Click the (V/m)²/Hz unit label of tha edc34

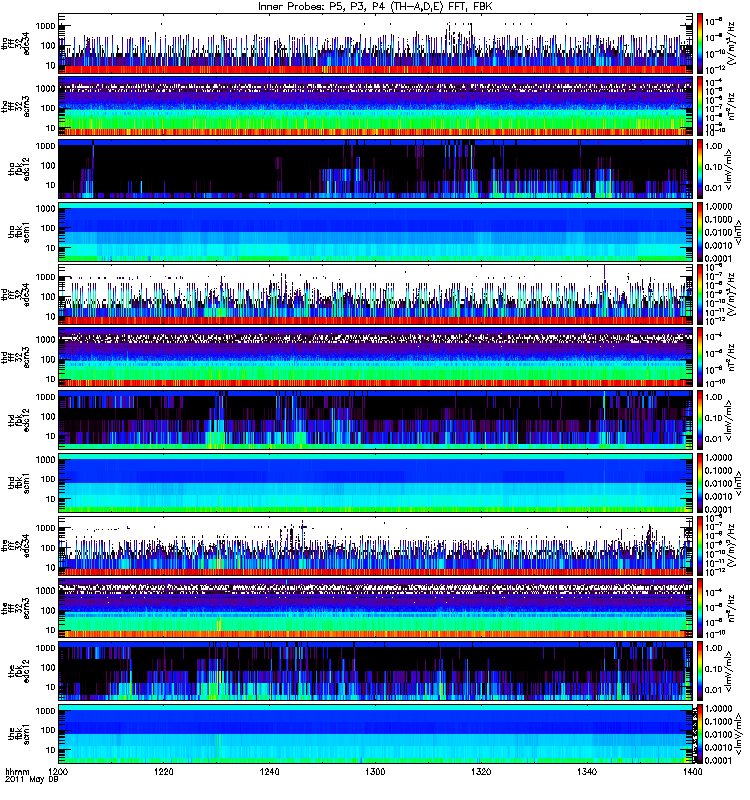point(732,44)
